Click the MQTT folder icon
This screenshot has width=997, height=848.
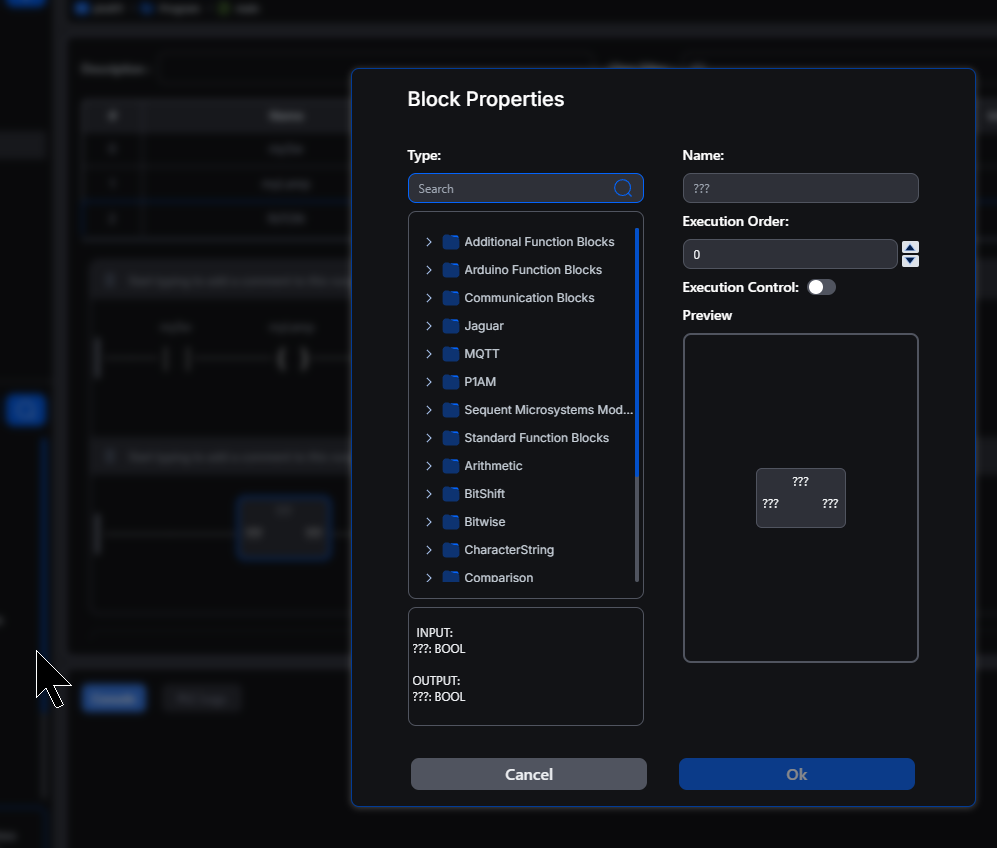[451, 354]
